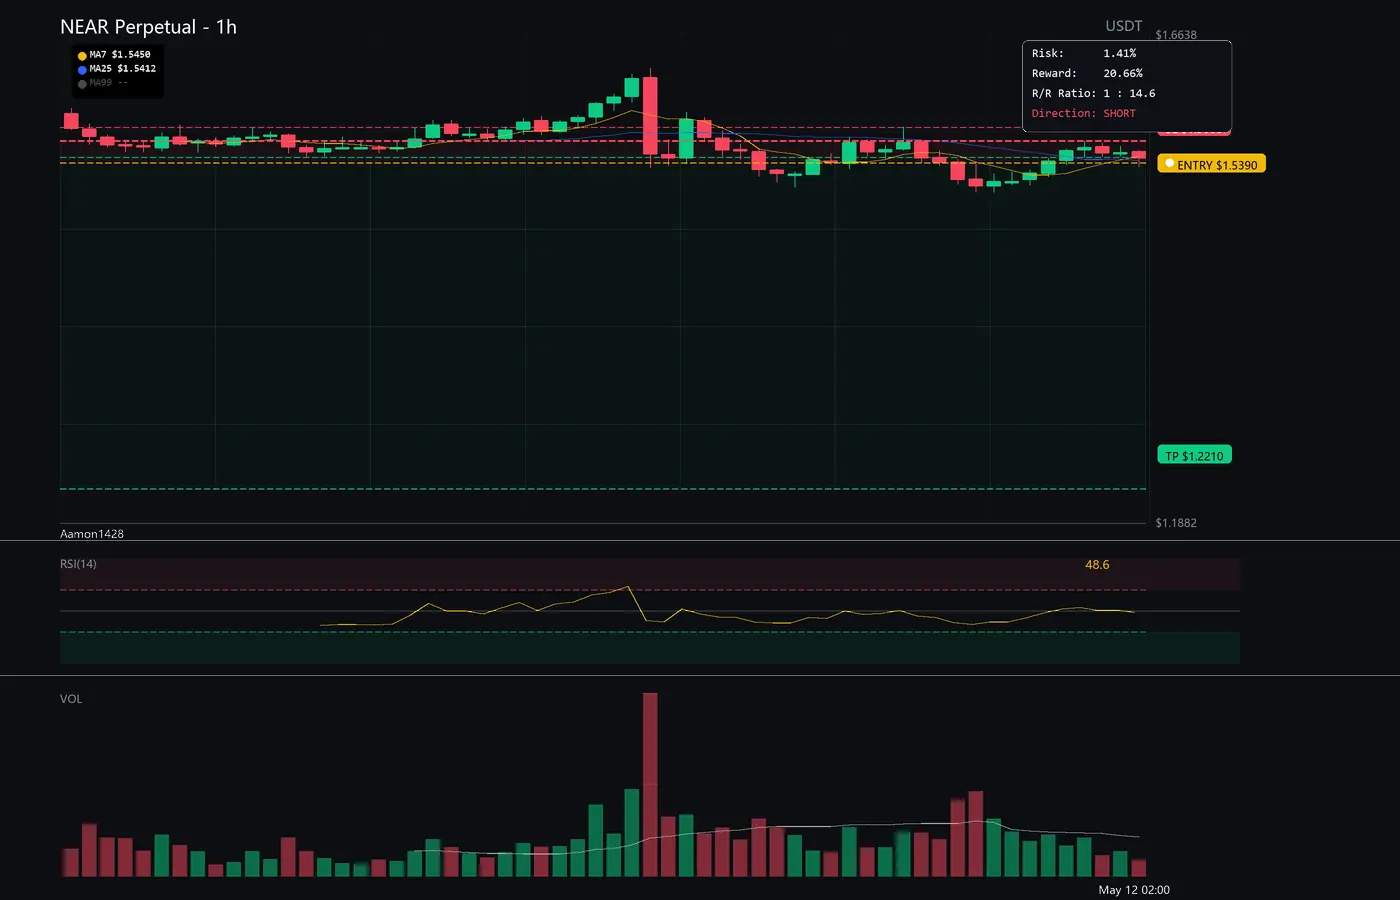Screen dimensions: 1400x900
Task: Click the $1.6638 price axis label
Action: click(x=1176, y=35)
